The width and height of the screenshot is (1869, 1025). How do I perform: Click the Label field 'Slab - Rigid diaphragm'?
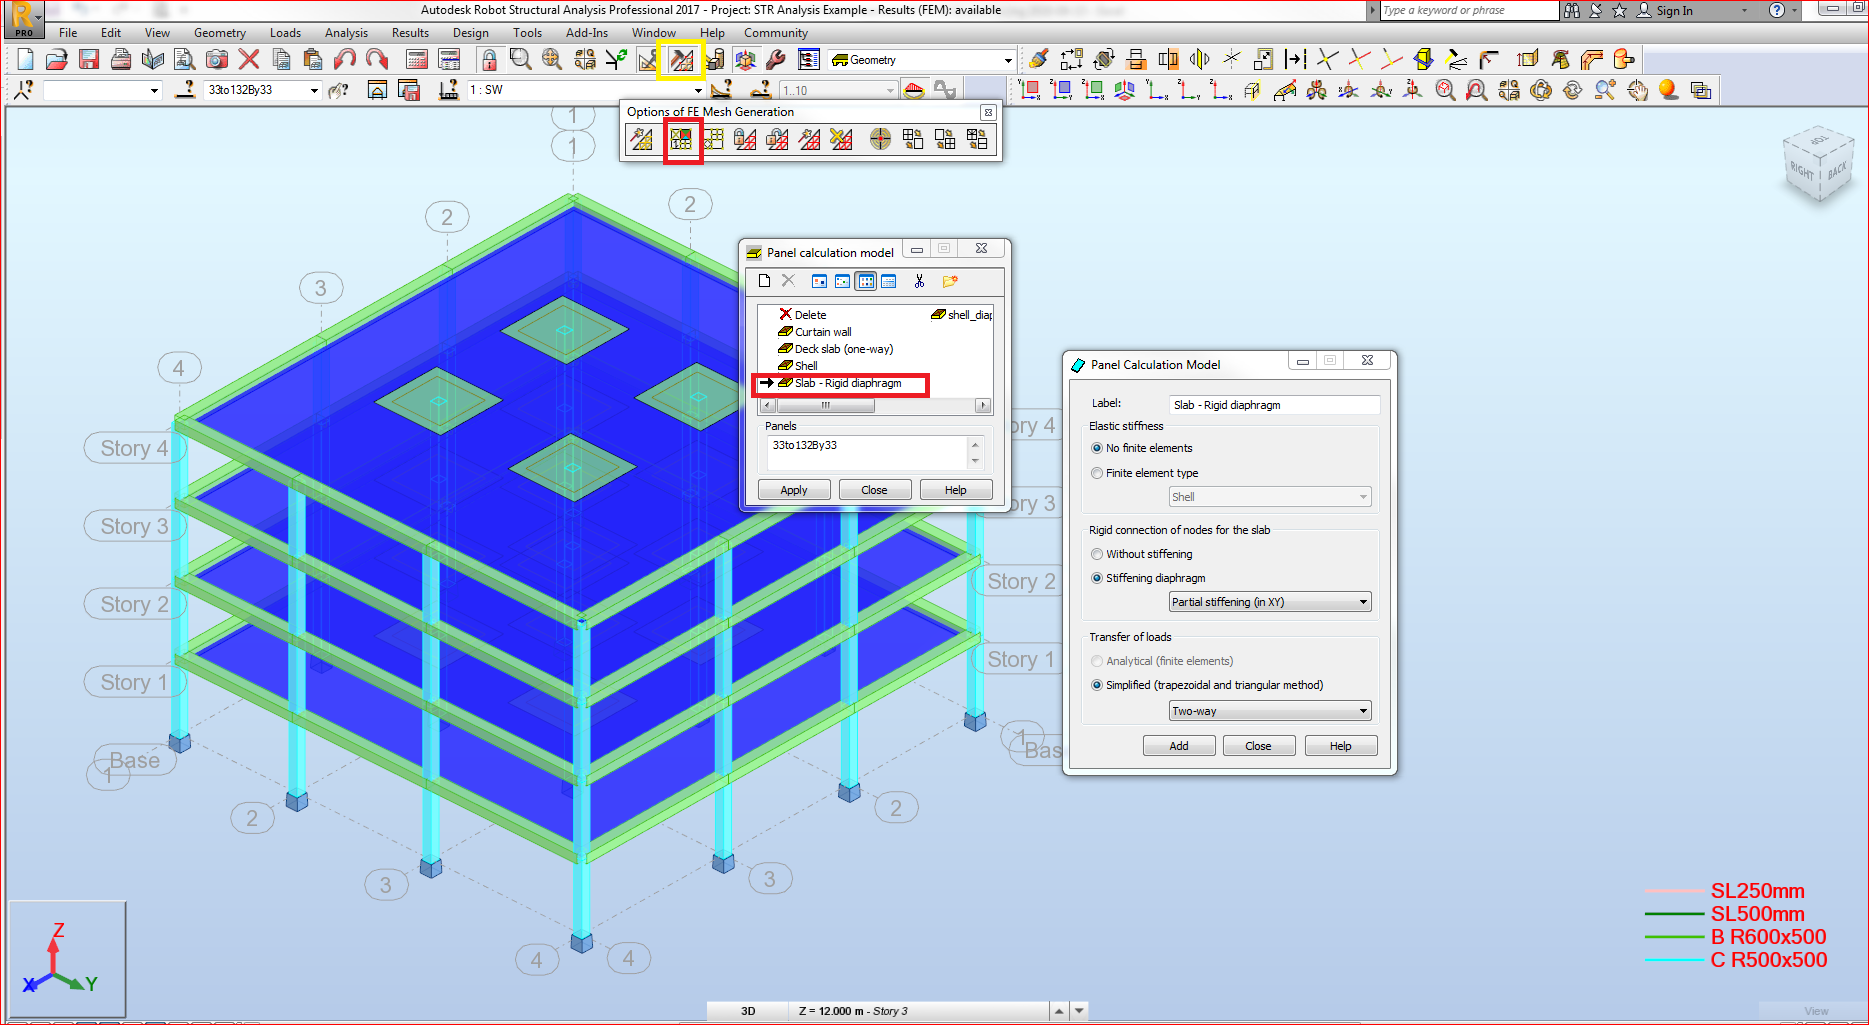point(1274,405)
